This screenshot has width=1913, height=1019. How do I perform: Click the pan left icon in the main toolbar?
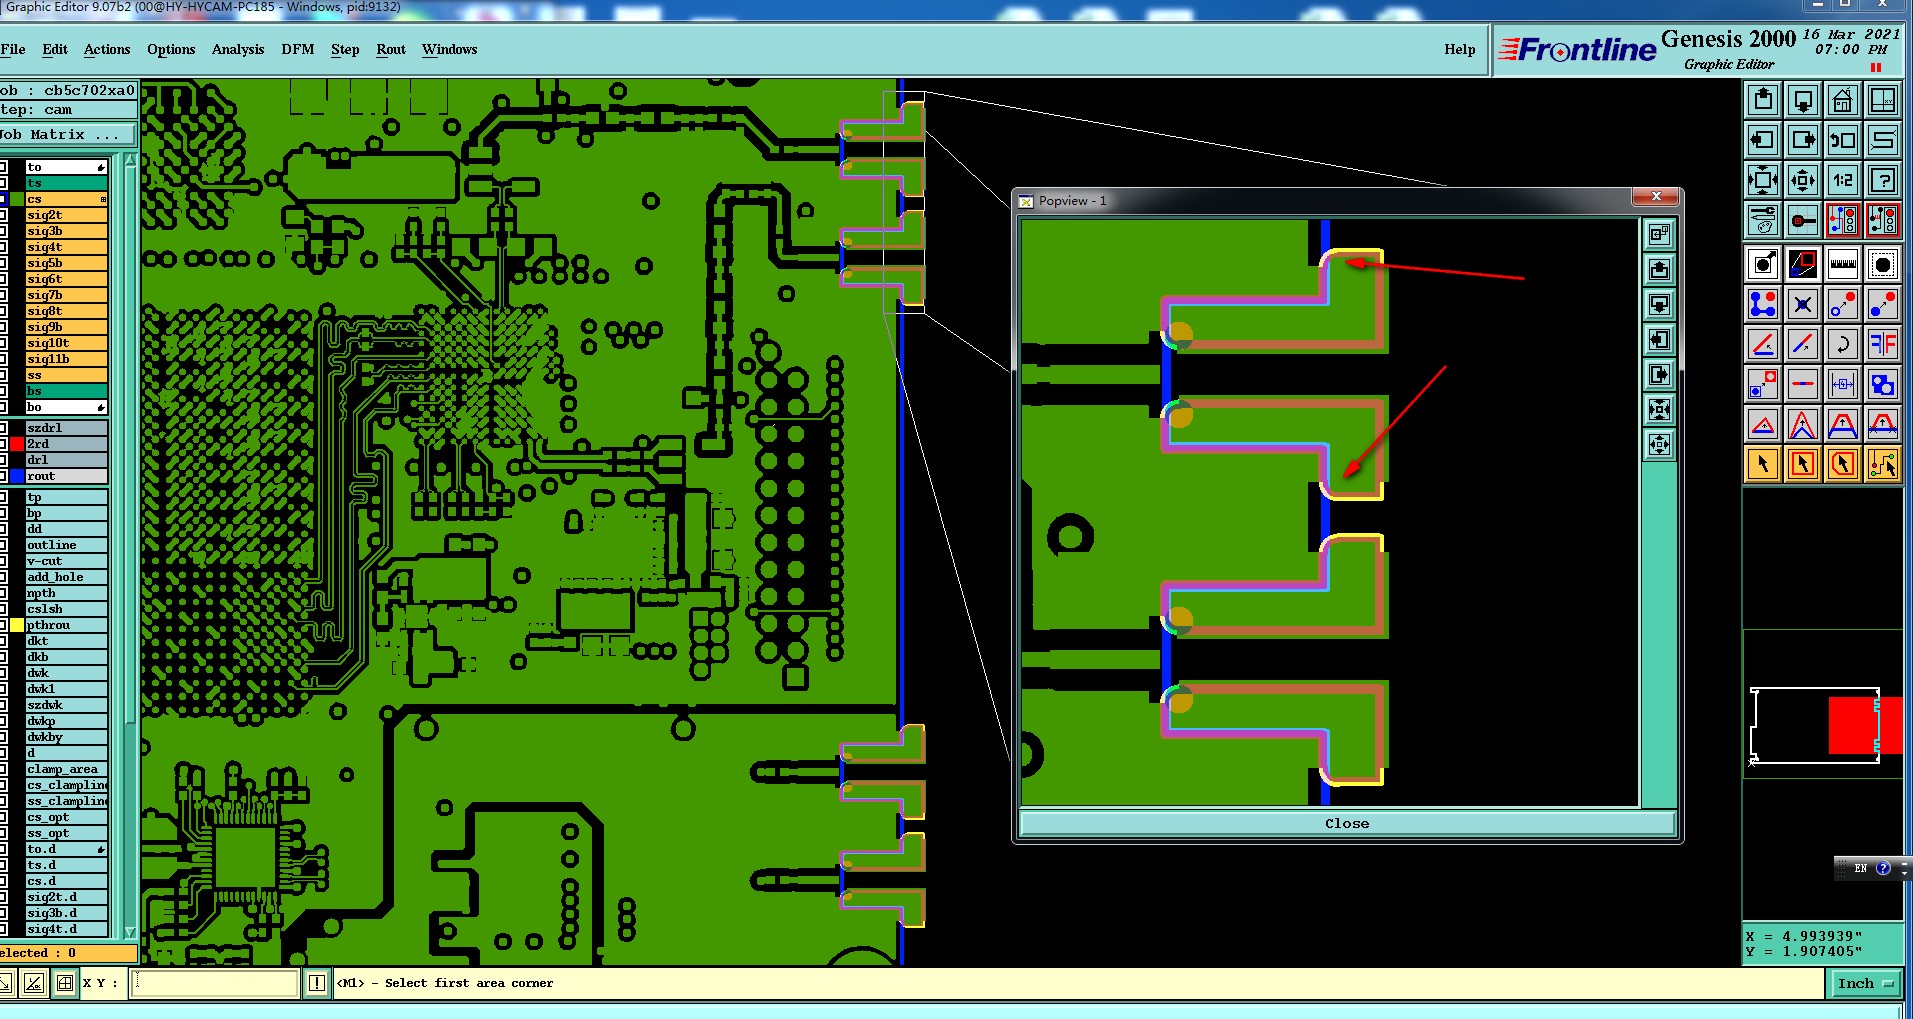pos(1763,140)
